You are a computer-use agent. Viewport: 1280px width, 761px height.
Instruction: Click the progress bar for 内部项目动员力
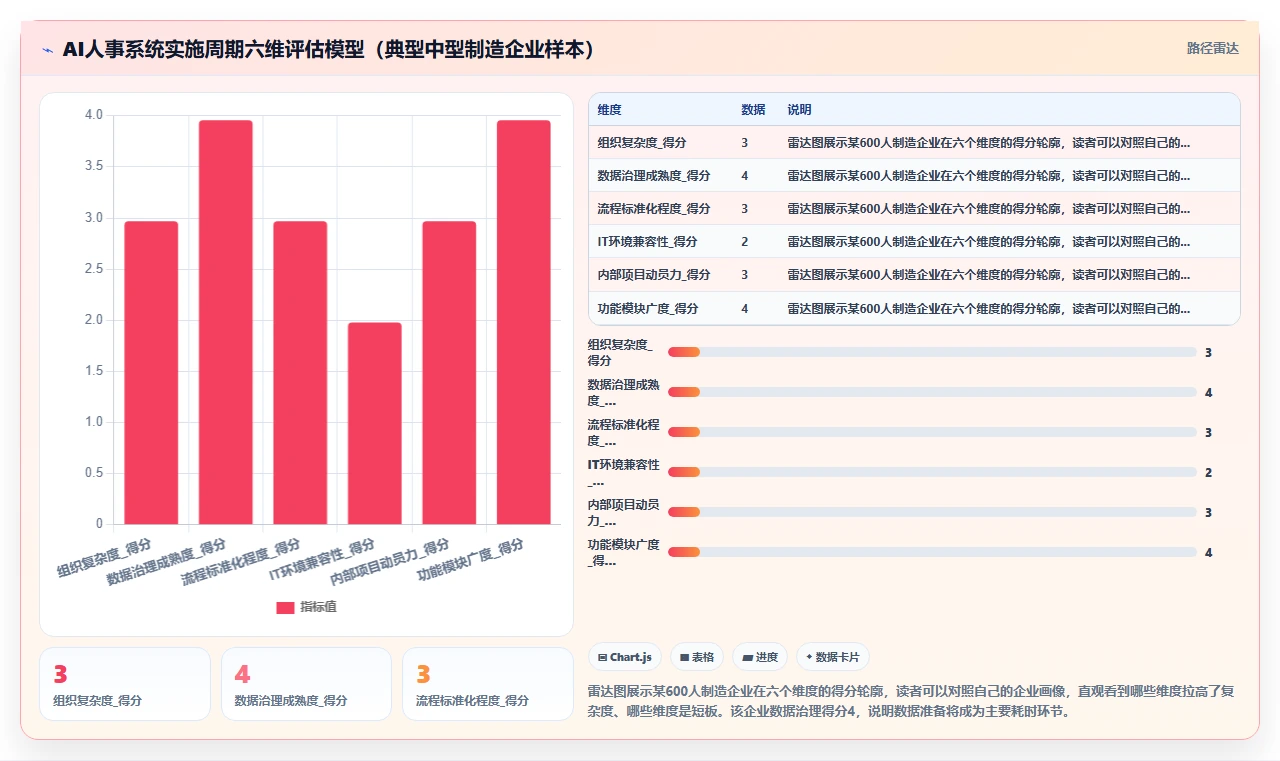tap(932, 512)
